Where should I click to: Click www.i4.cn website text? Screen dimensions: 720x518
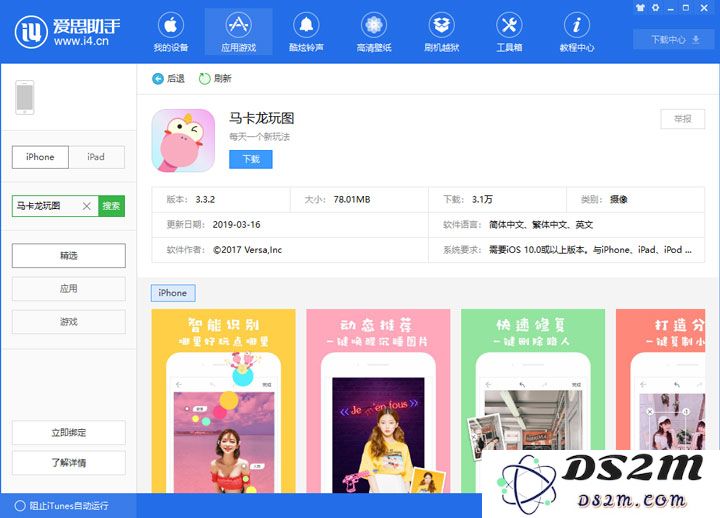[81, 41]
